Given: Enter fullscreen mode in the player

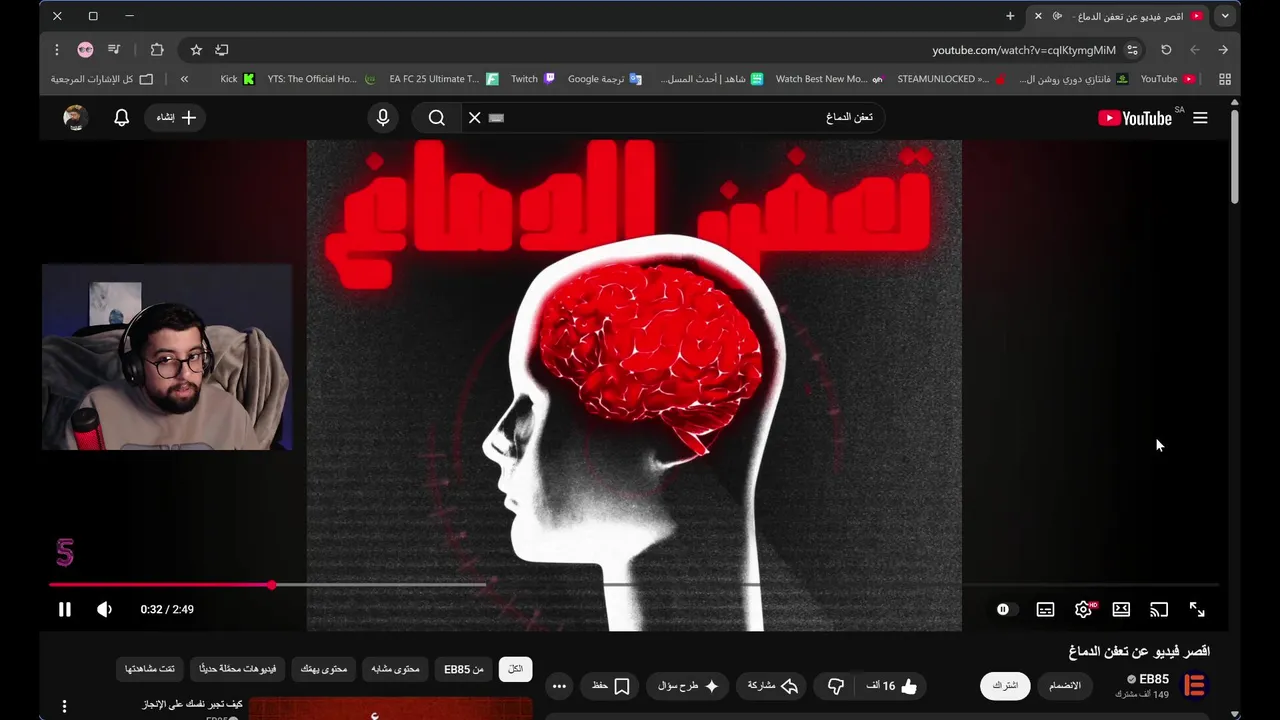Looking at the screenshot, I should pyautogui.click(x=1197, y=609).
